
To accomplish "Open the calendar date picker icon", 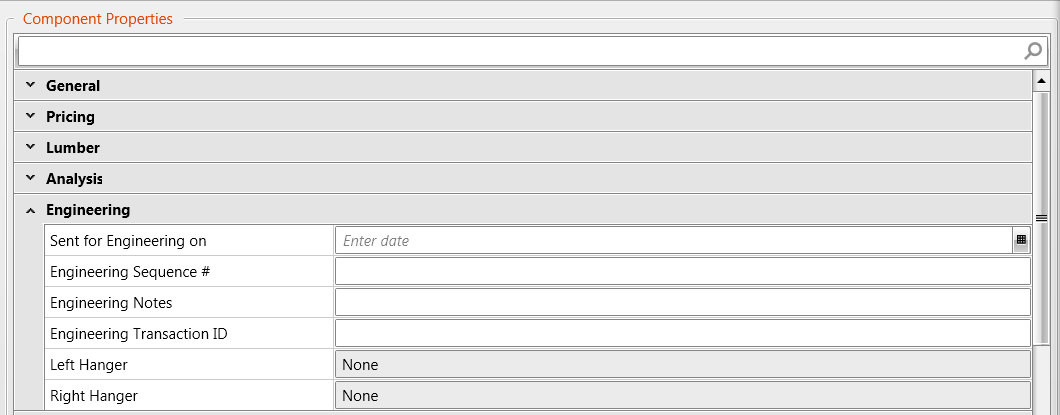I will click(x=1021, y=240).
